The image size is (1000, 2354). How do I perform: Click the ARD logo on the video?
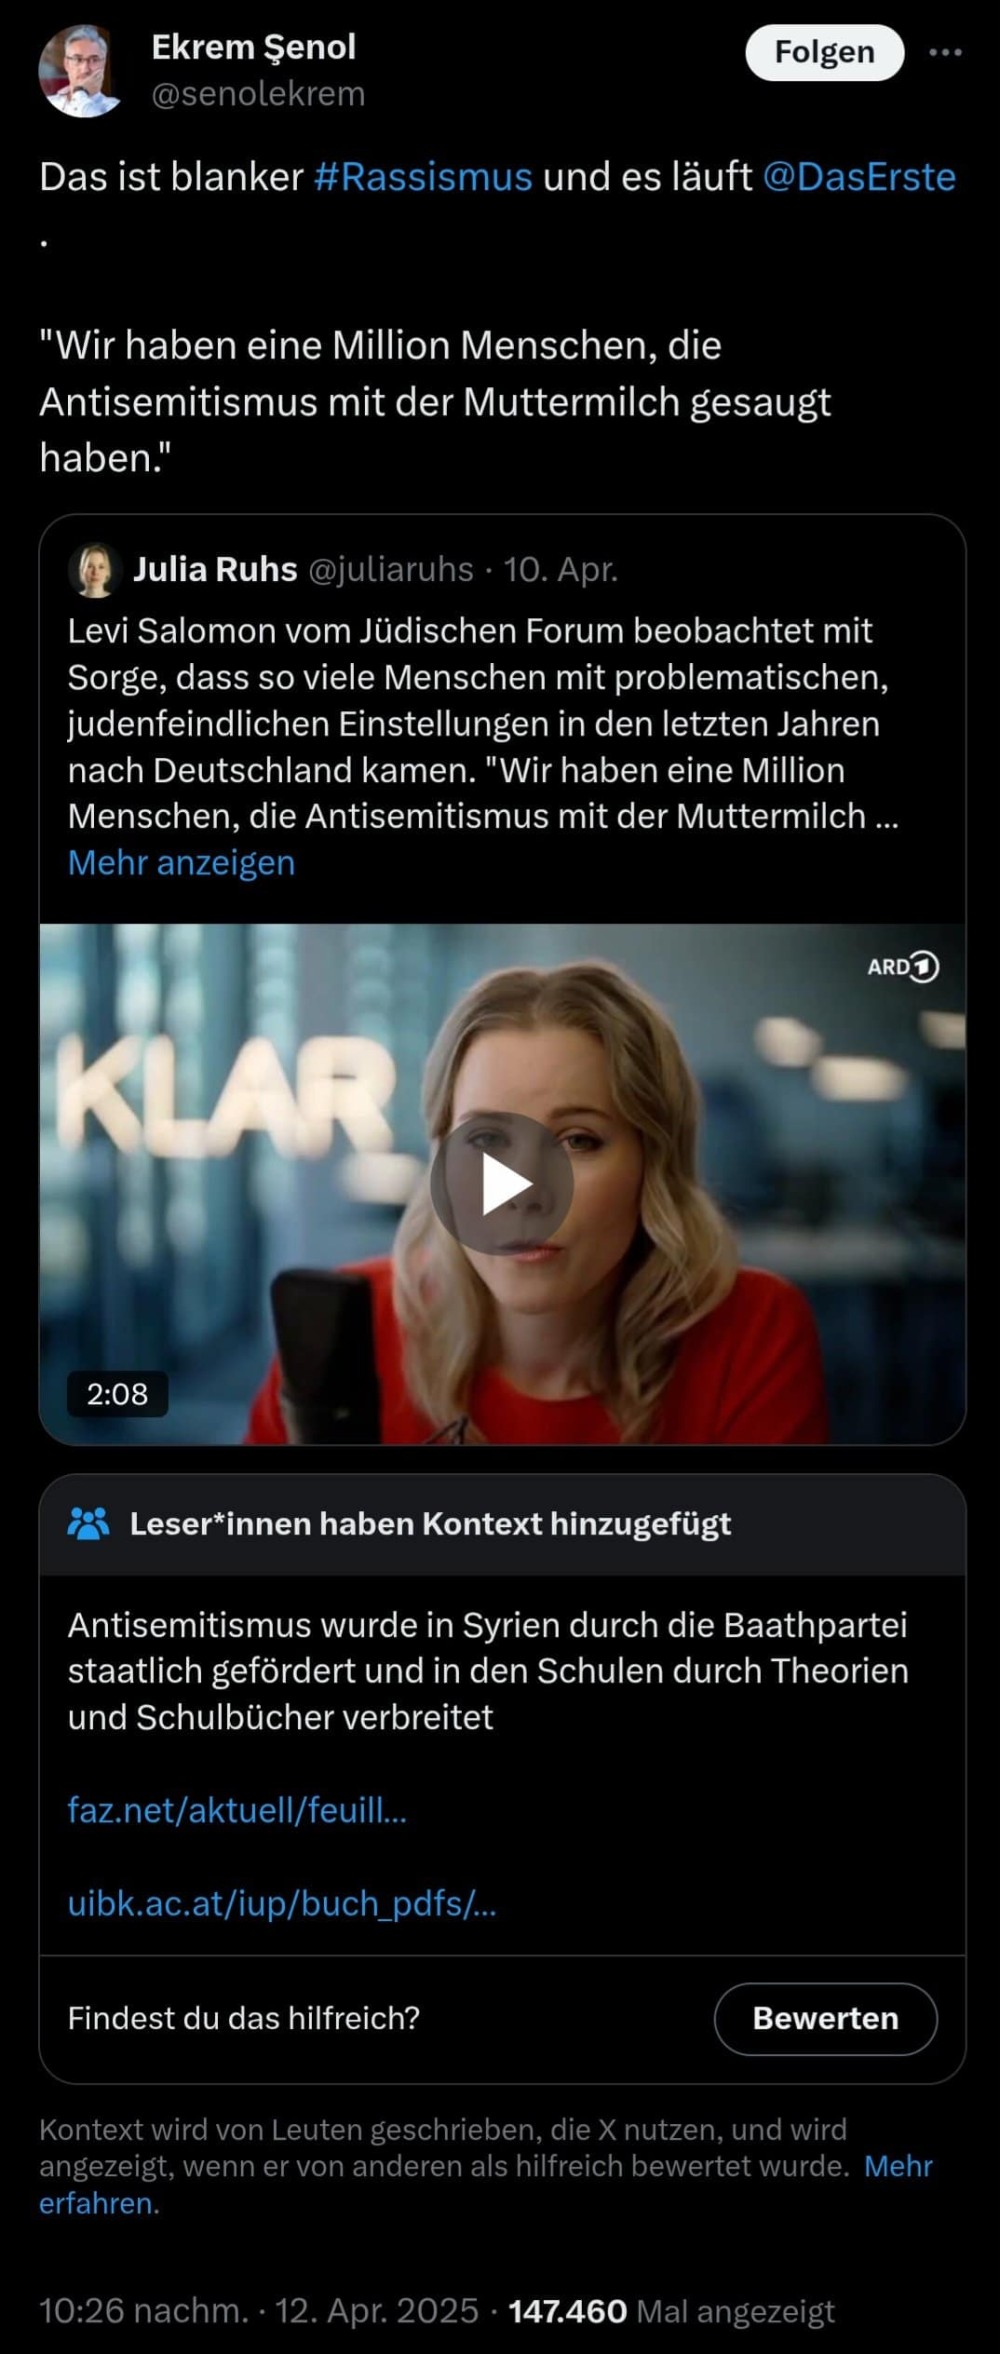903,967
